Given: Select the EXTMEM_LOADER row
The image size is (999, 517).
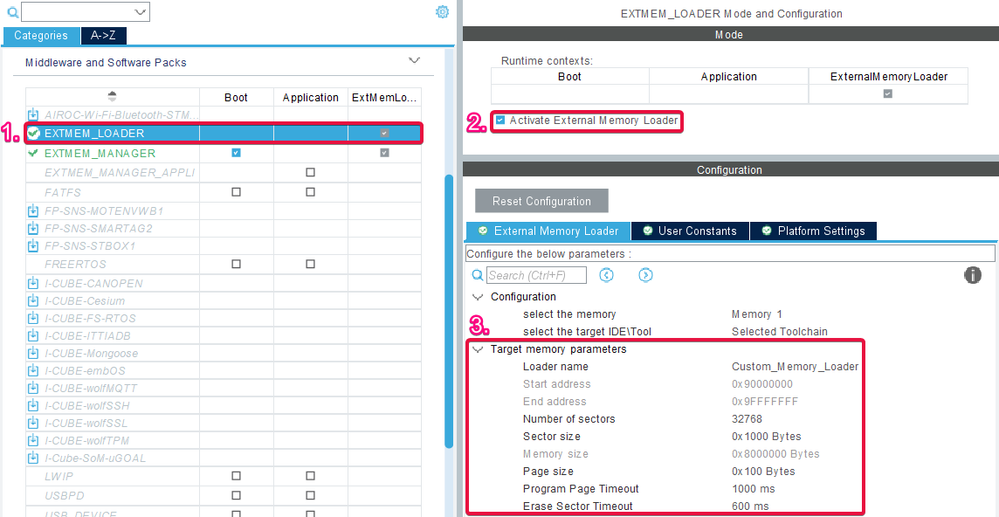Looking at the screenshot, I should (223, 133).
